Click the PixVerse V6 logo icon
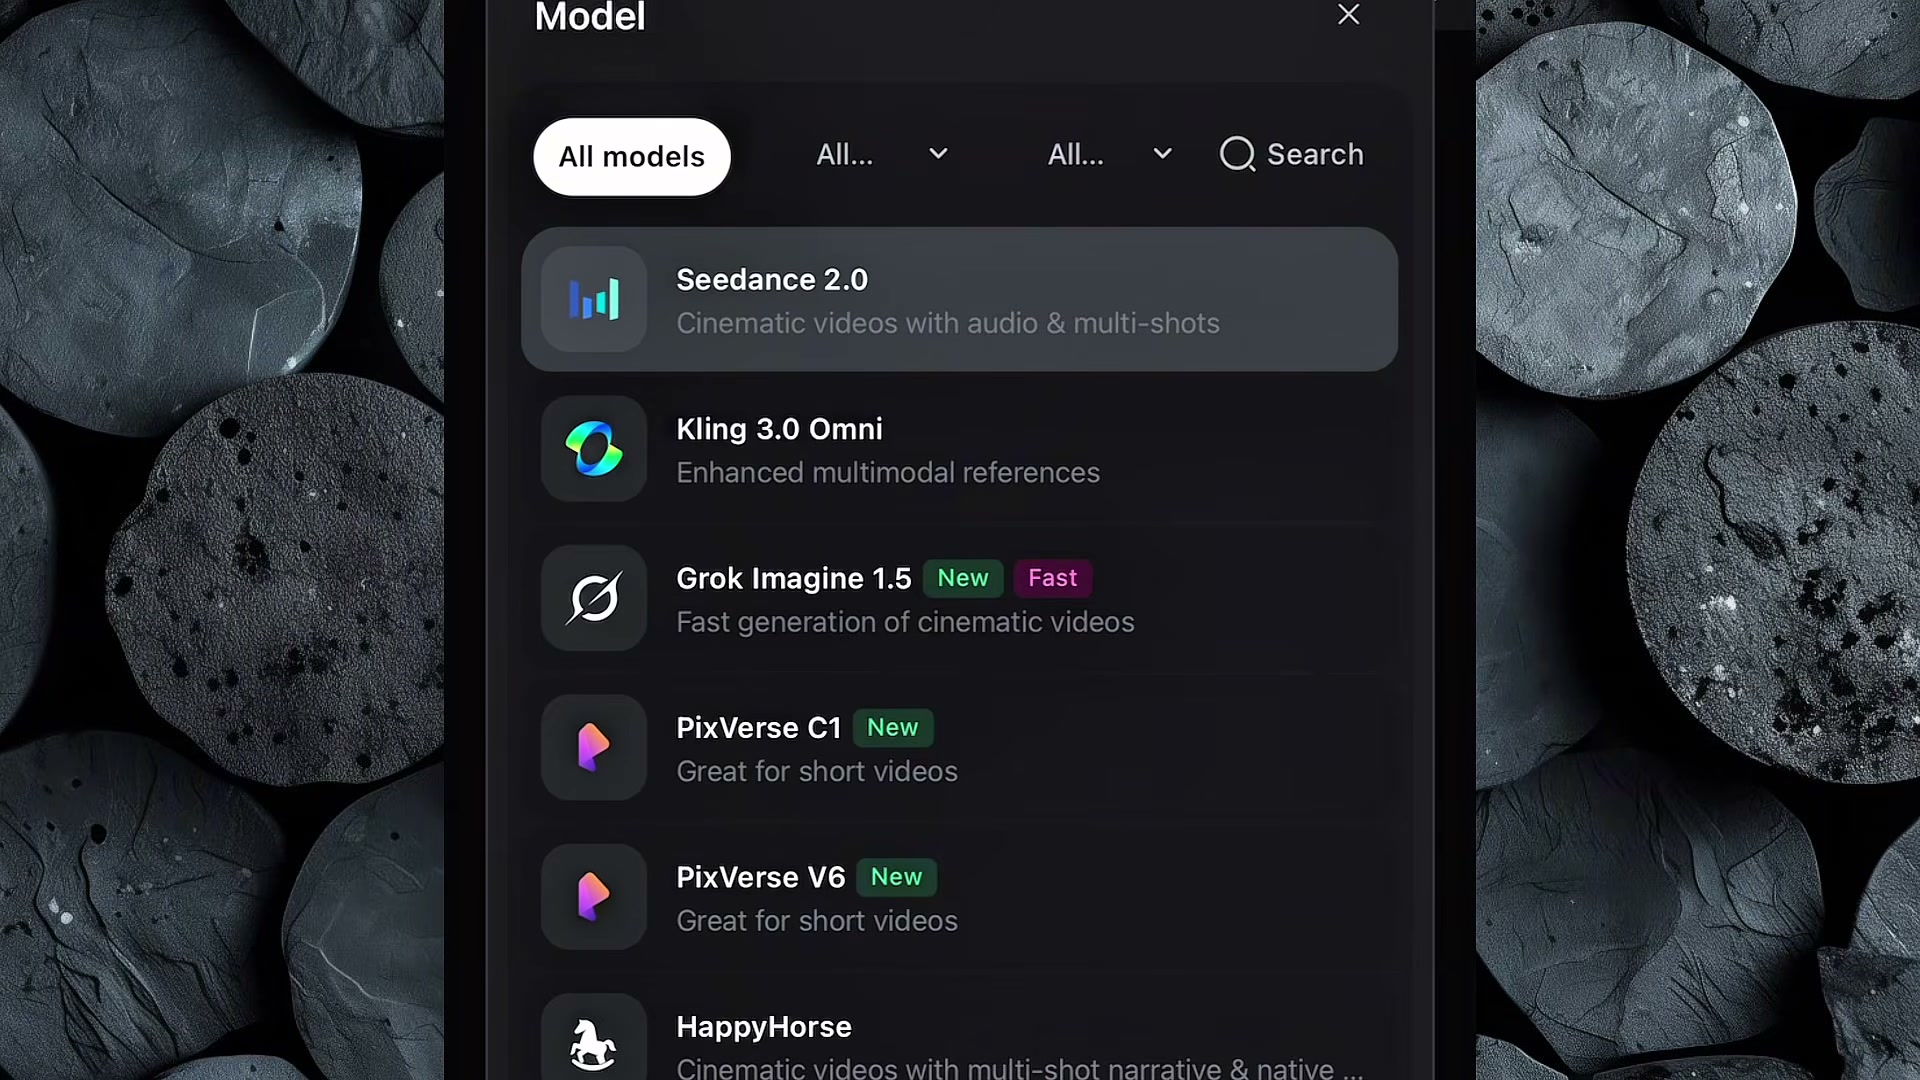 594,897
